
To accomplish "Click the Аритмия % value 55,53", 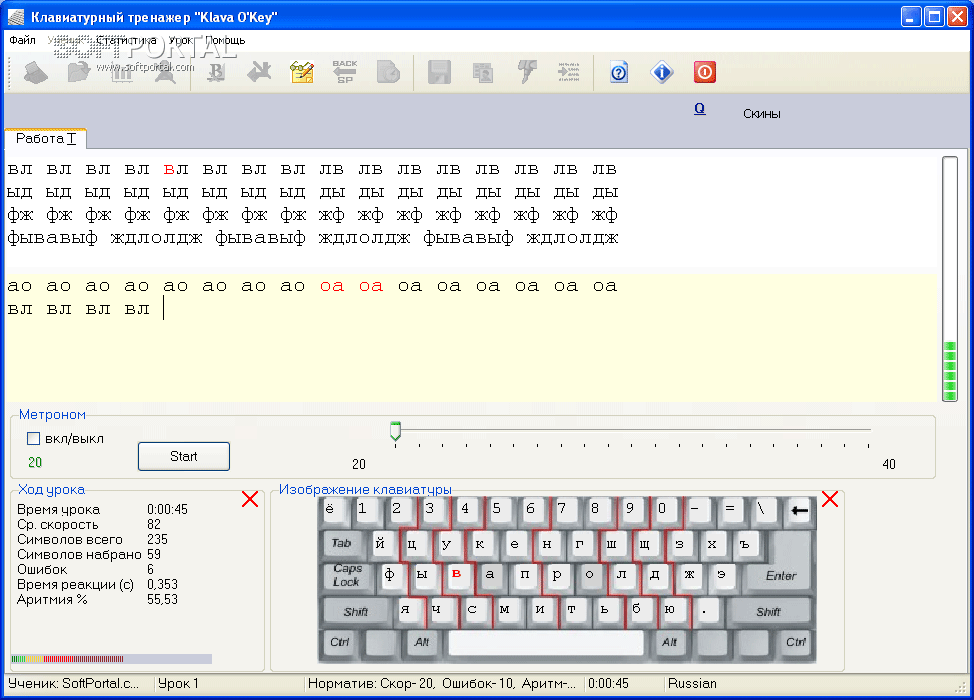I will (x=163, y=599).
